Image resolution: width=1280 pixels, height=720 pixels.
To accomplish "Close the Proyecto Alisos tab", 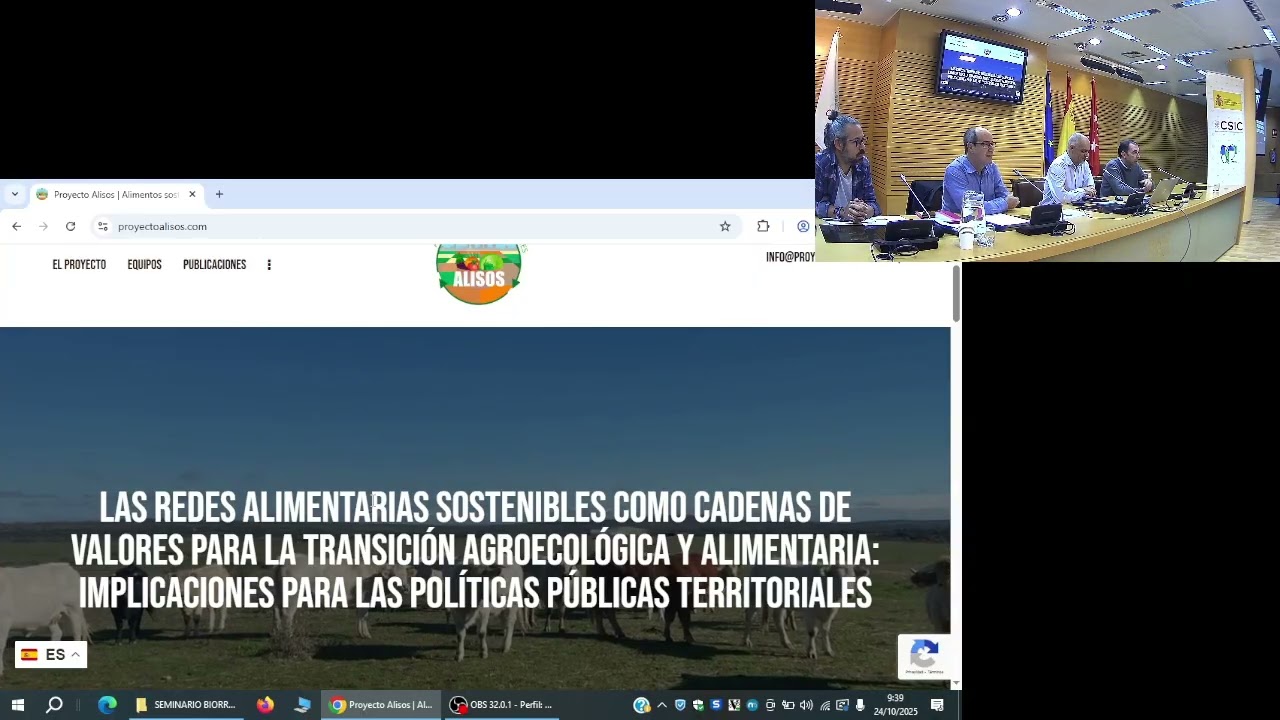I will tap(192, 194).
